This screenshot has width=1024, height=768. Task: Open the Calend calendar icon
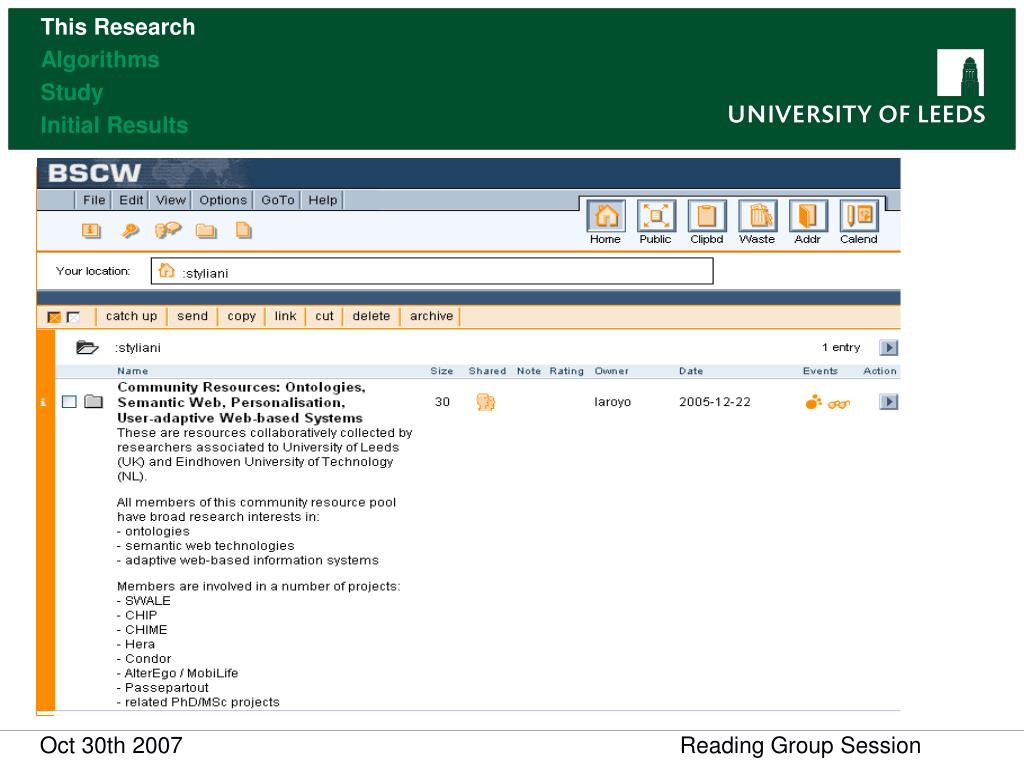859,216
